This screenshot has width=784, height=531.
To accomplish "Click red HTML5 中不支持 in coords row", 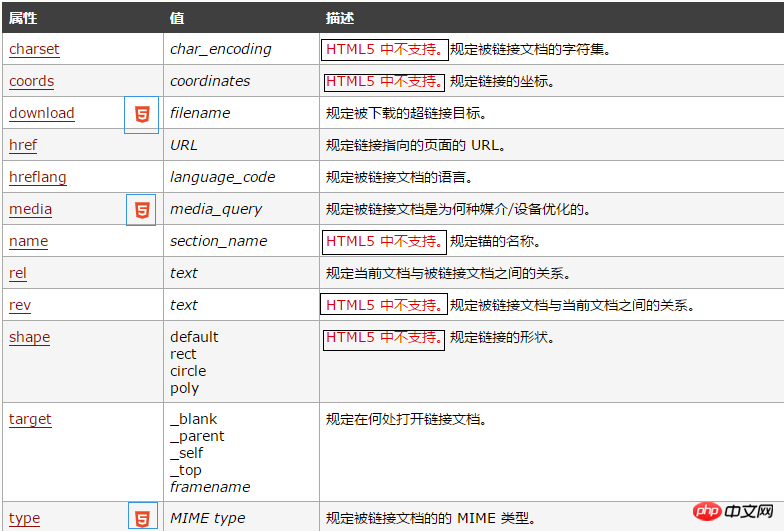I will coord(384,82).
